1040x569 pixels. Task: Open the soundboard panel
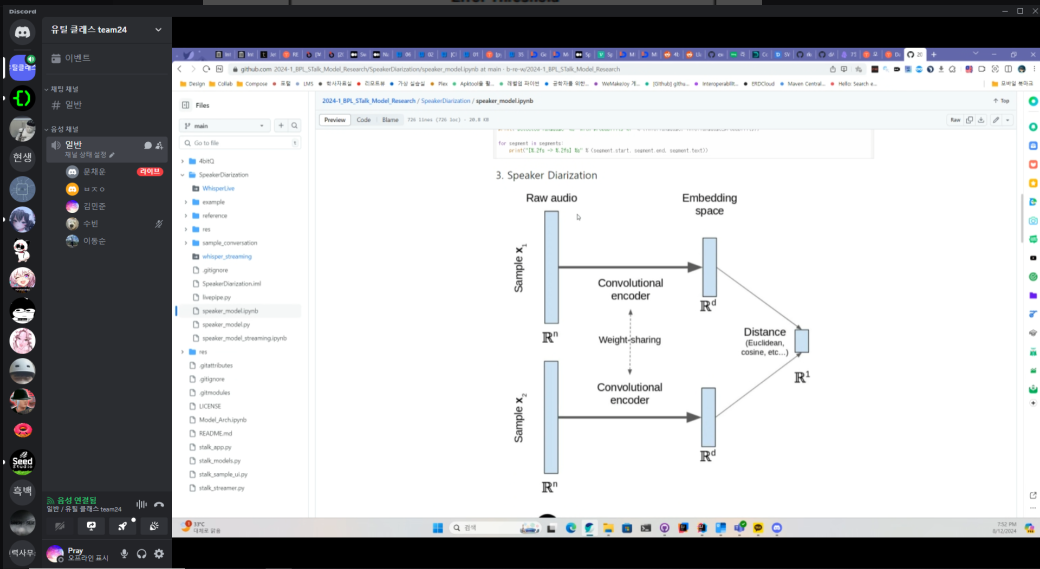(x=153, y=526)
